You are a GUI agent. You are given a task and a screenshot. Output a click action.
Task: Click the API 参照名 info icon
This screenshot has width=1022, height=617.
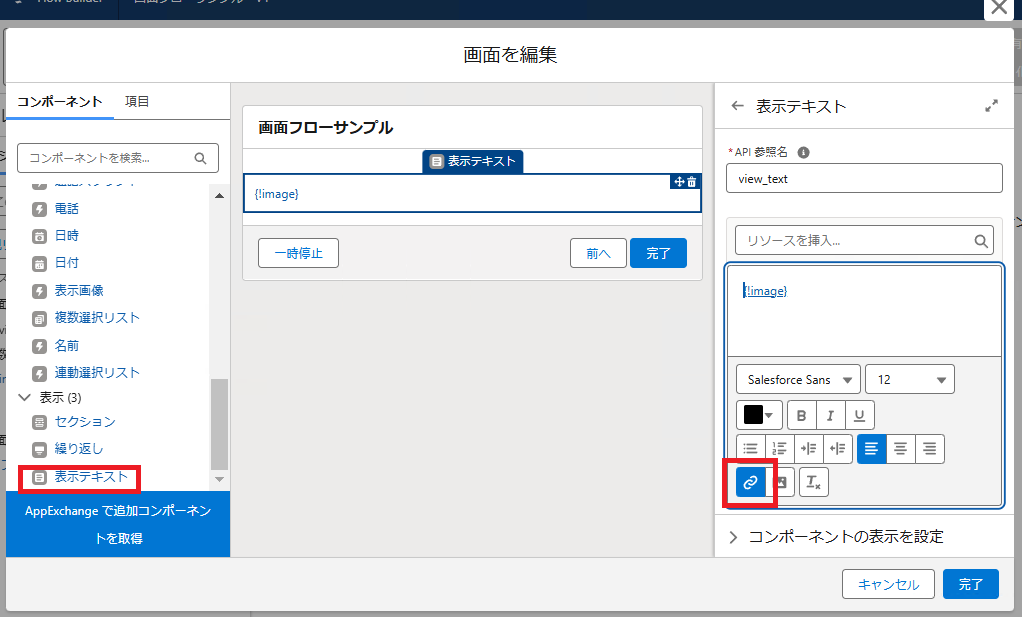(804, 152)
